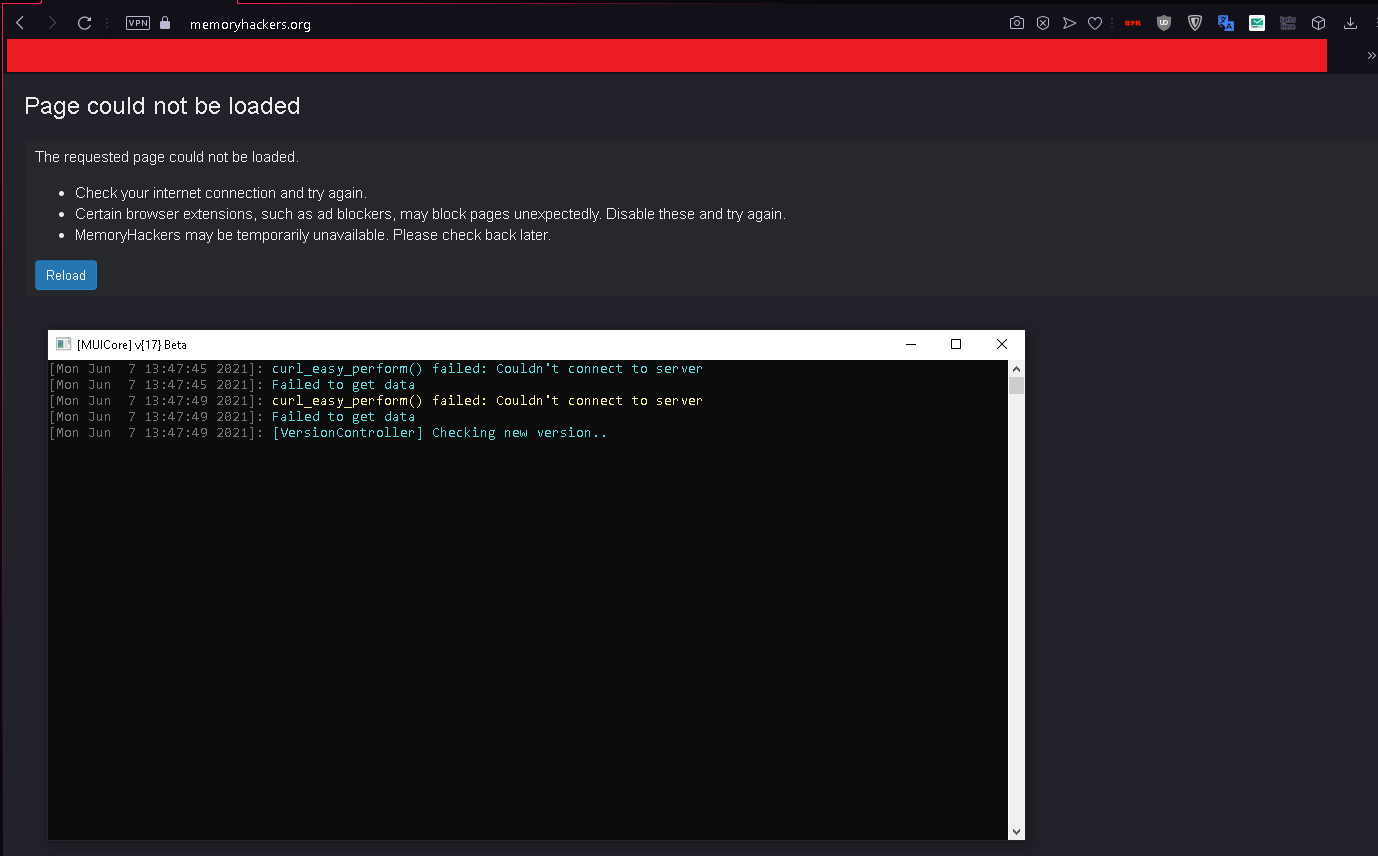Click the console scrollbar down arrow
The height and width of the screenshot is (856, 1378).
pos(1016,832)
